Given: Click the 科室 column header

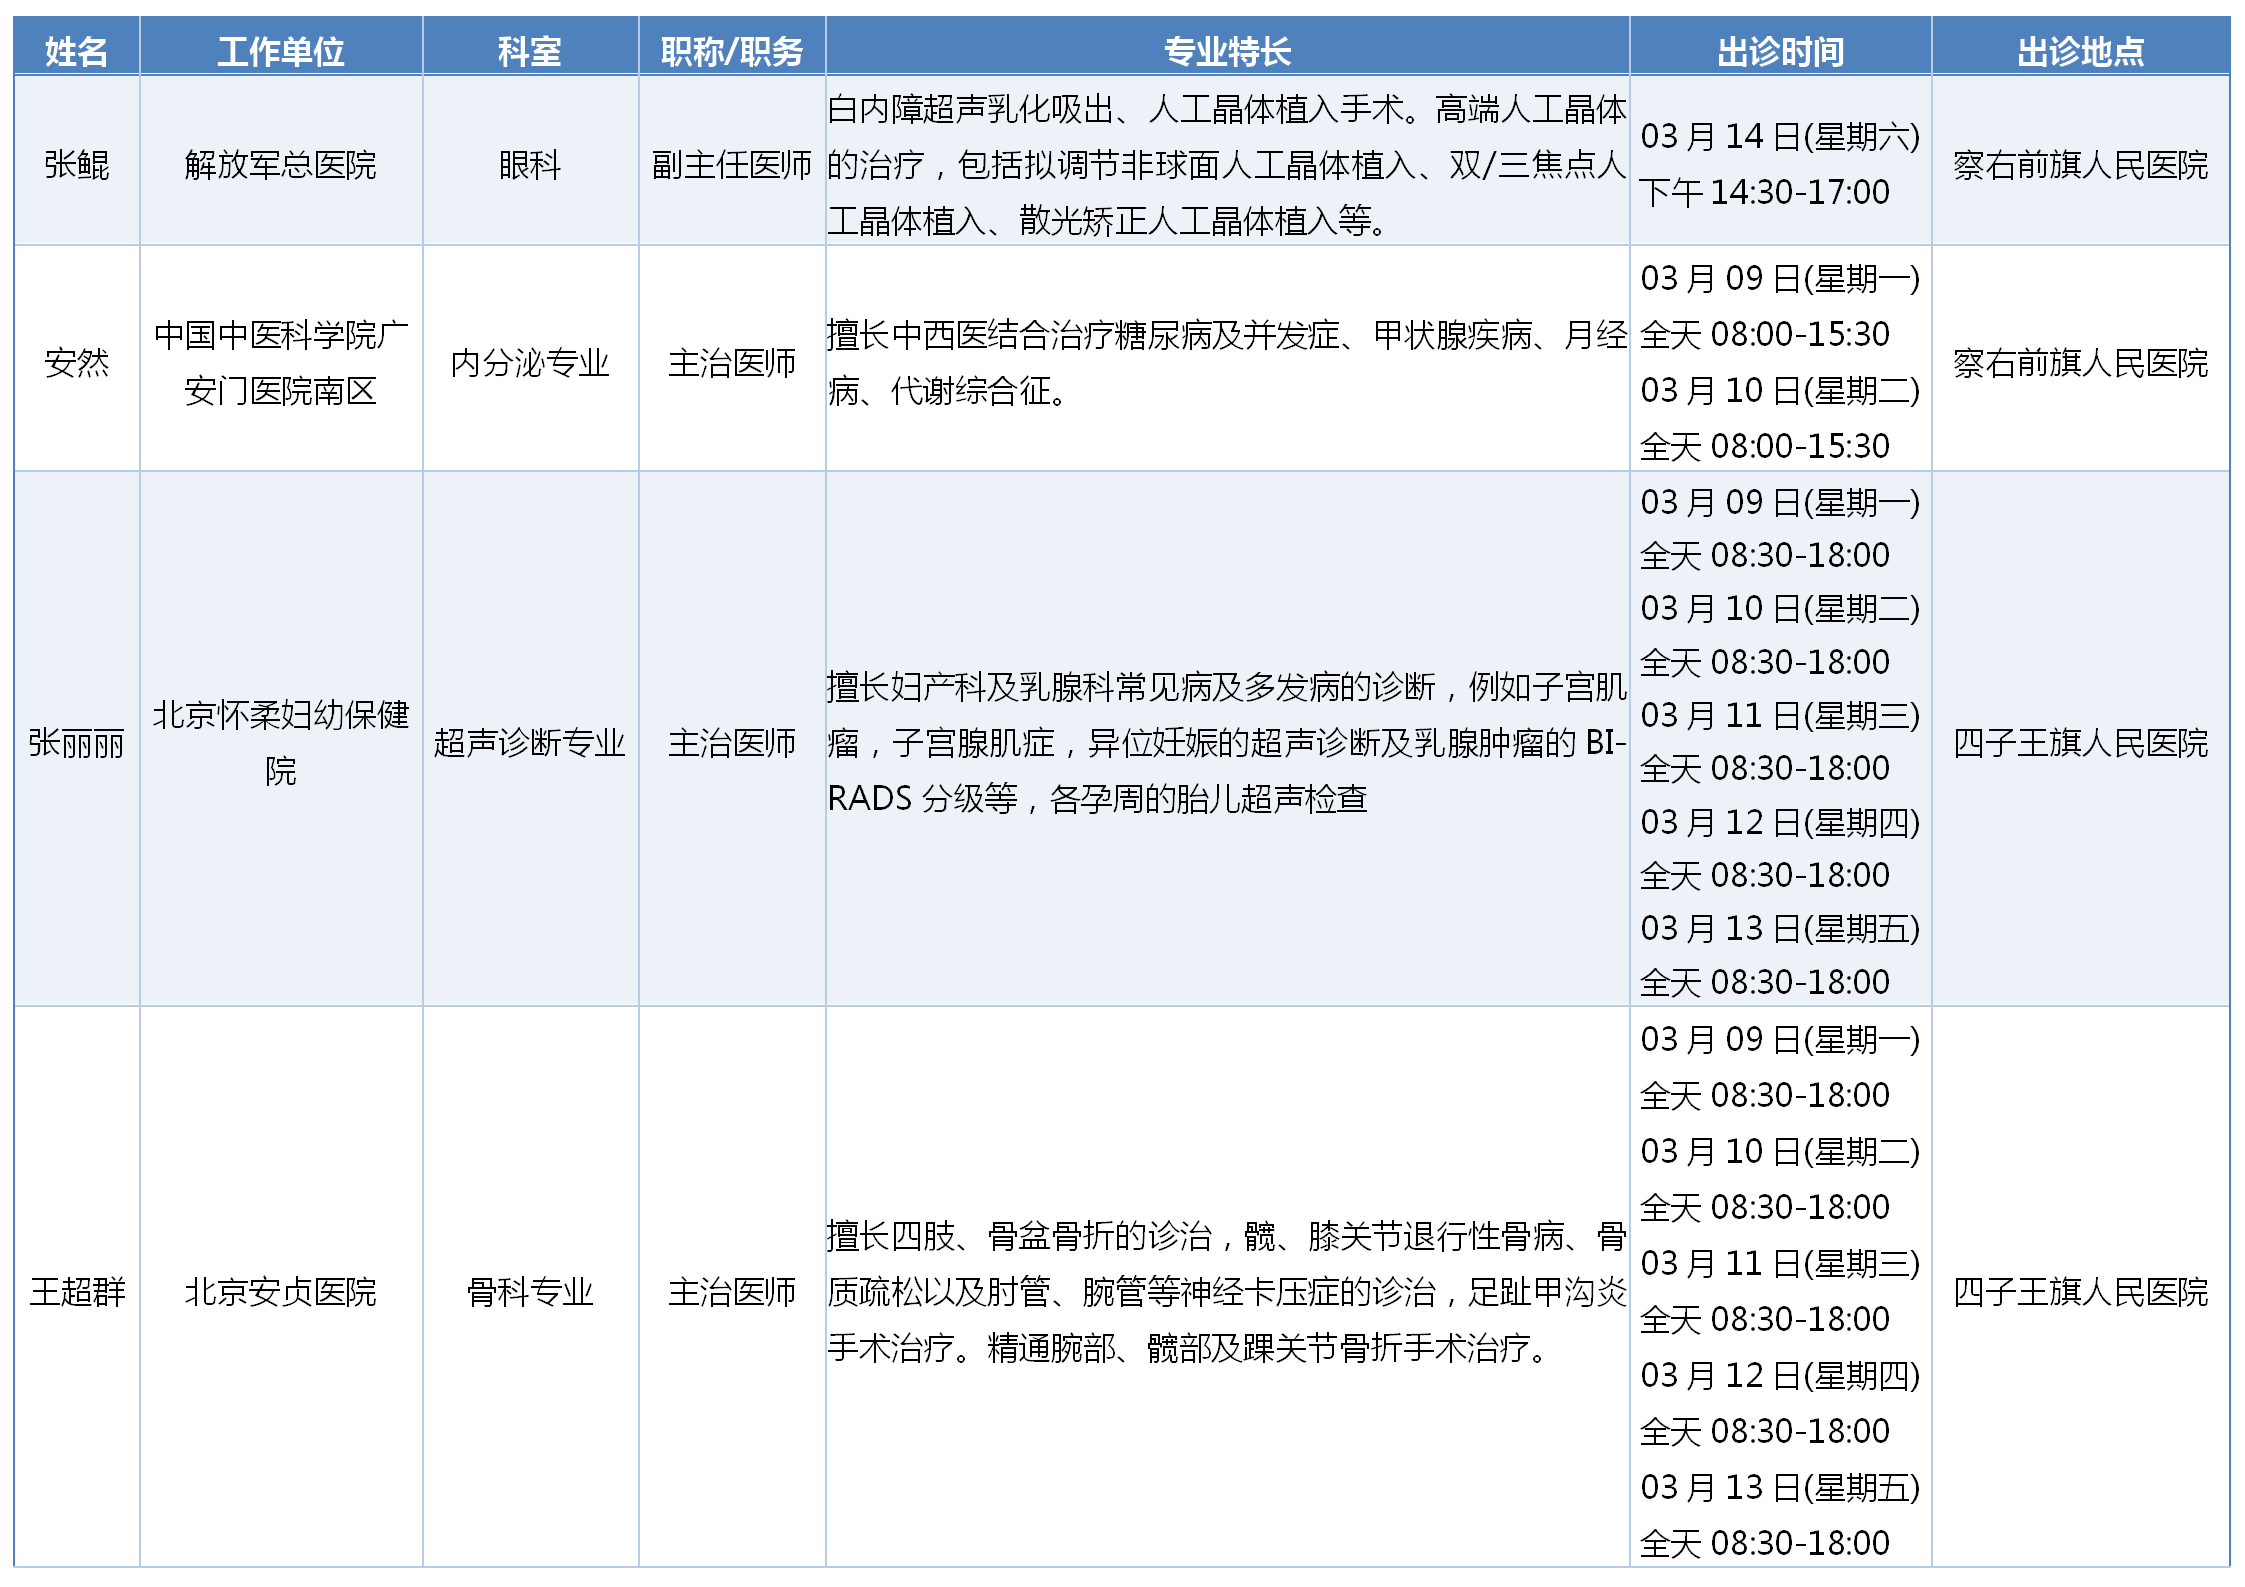Looking at the screenshot, I should (530, 51).
